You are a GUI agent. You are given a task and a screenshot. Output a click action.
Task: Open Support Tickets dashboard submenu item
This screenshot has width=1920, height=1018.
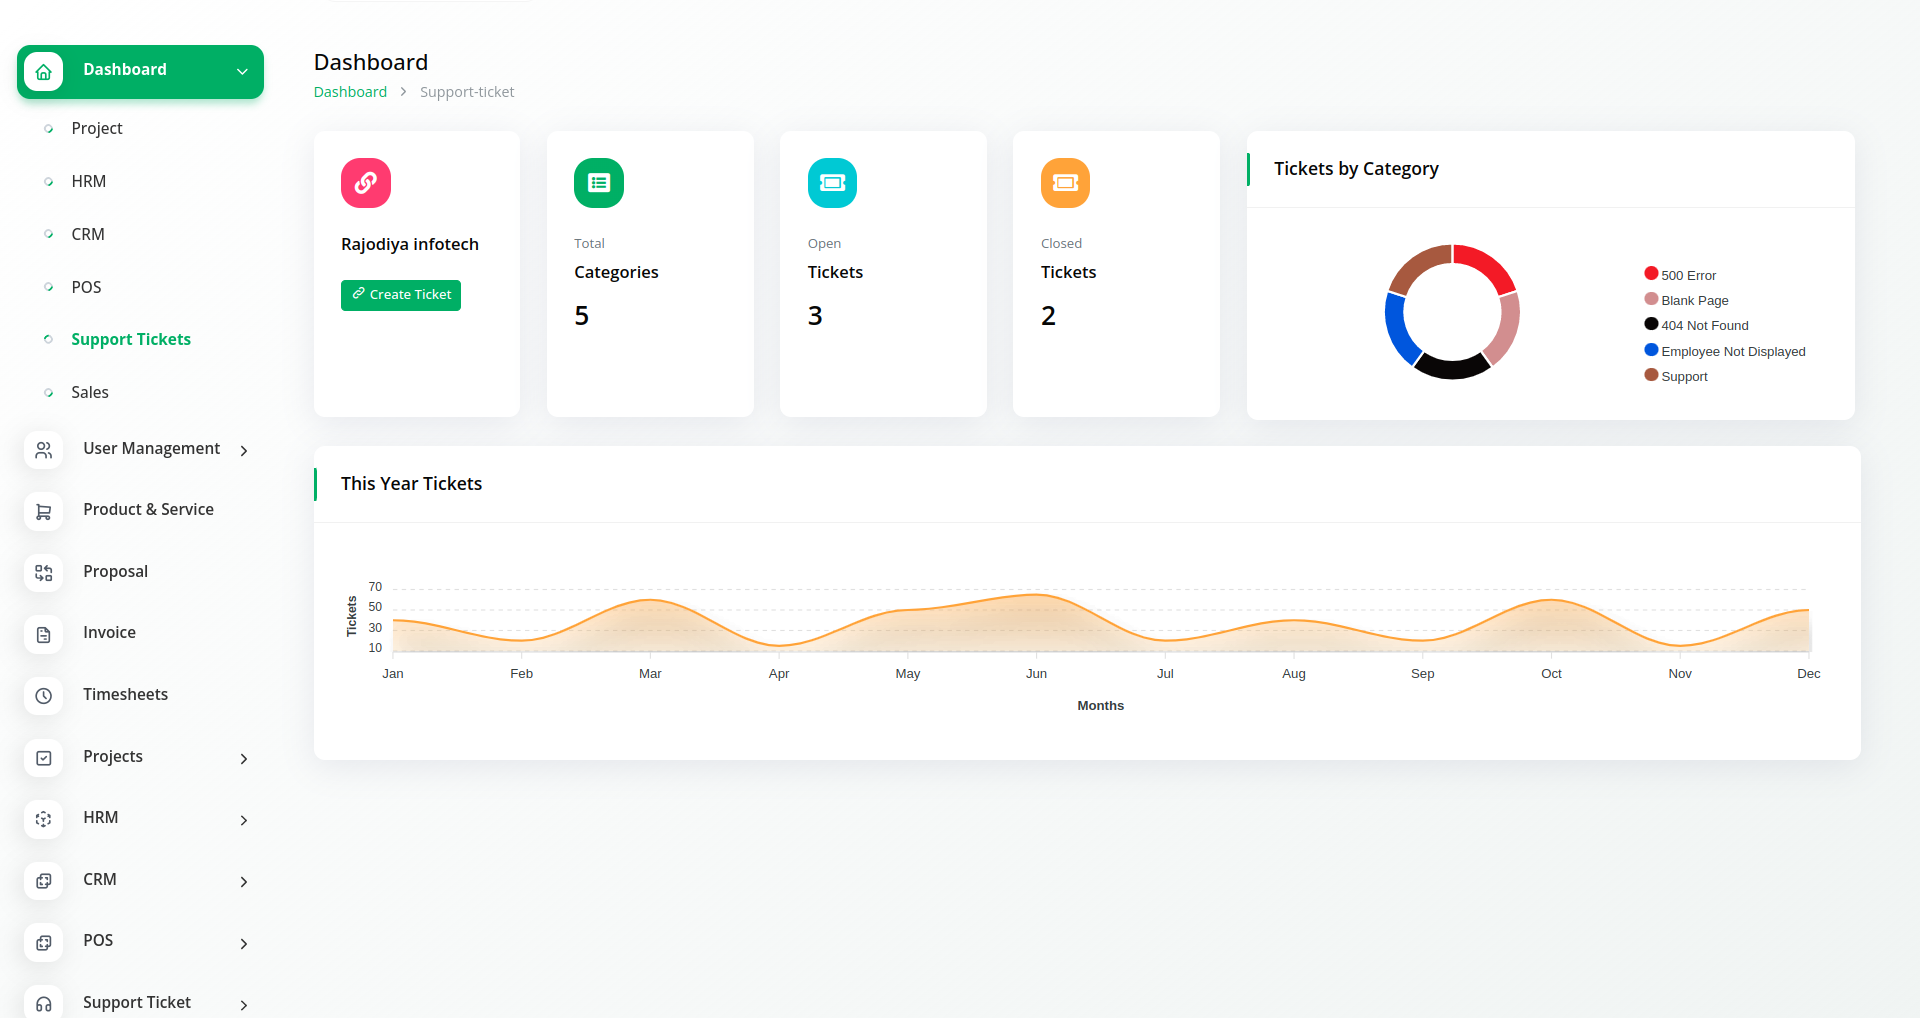[130, 340]
